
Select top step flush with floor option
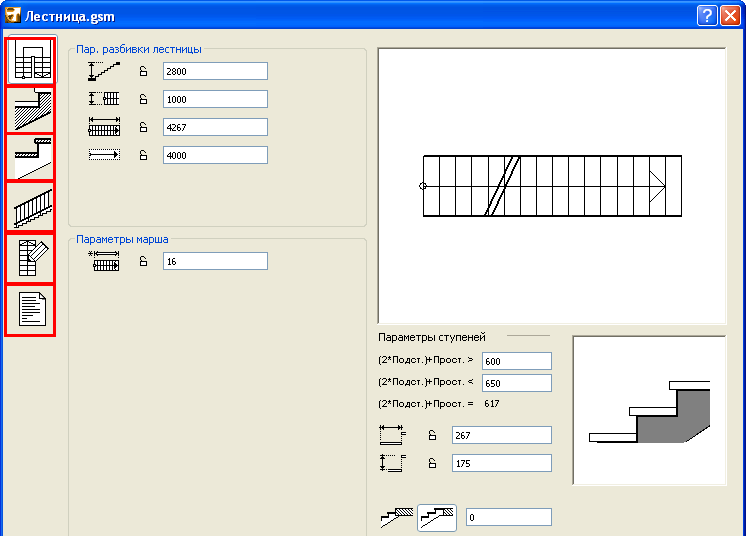click(437, 517)
